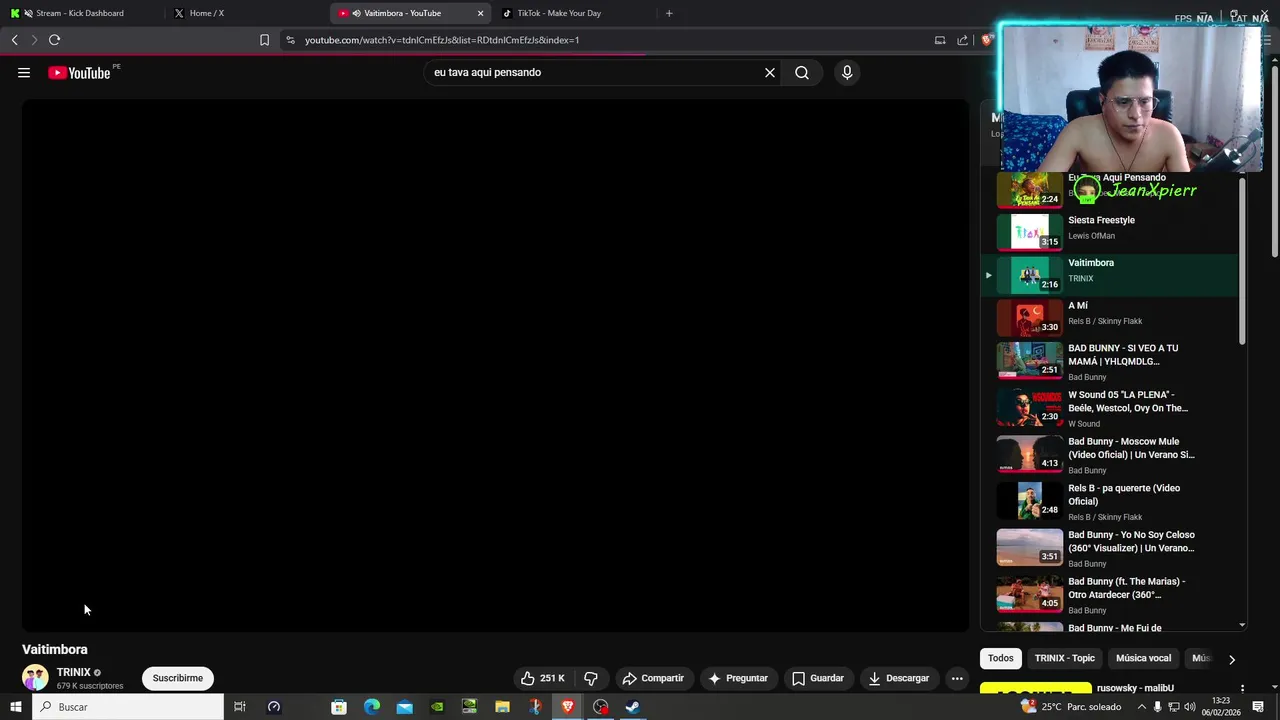Open the Windows Start menu
The width and height of the screenshot is (1280, 720).
[x=15, y=707]
